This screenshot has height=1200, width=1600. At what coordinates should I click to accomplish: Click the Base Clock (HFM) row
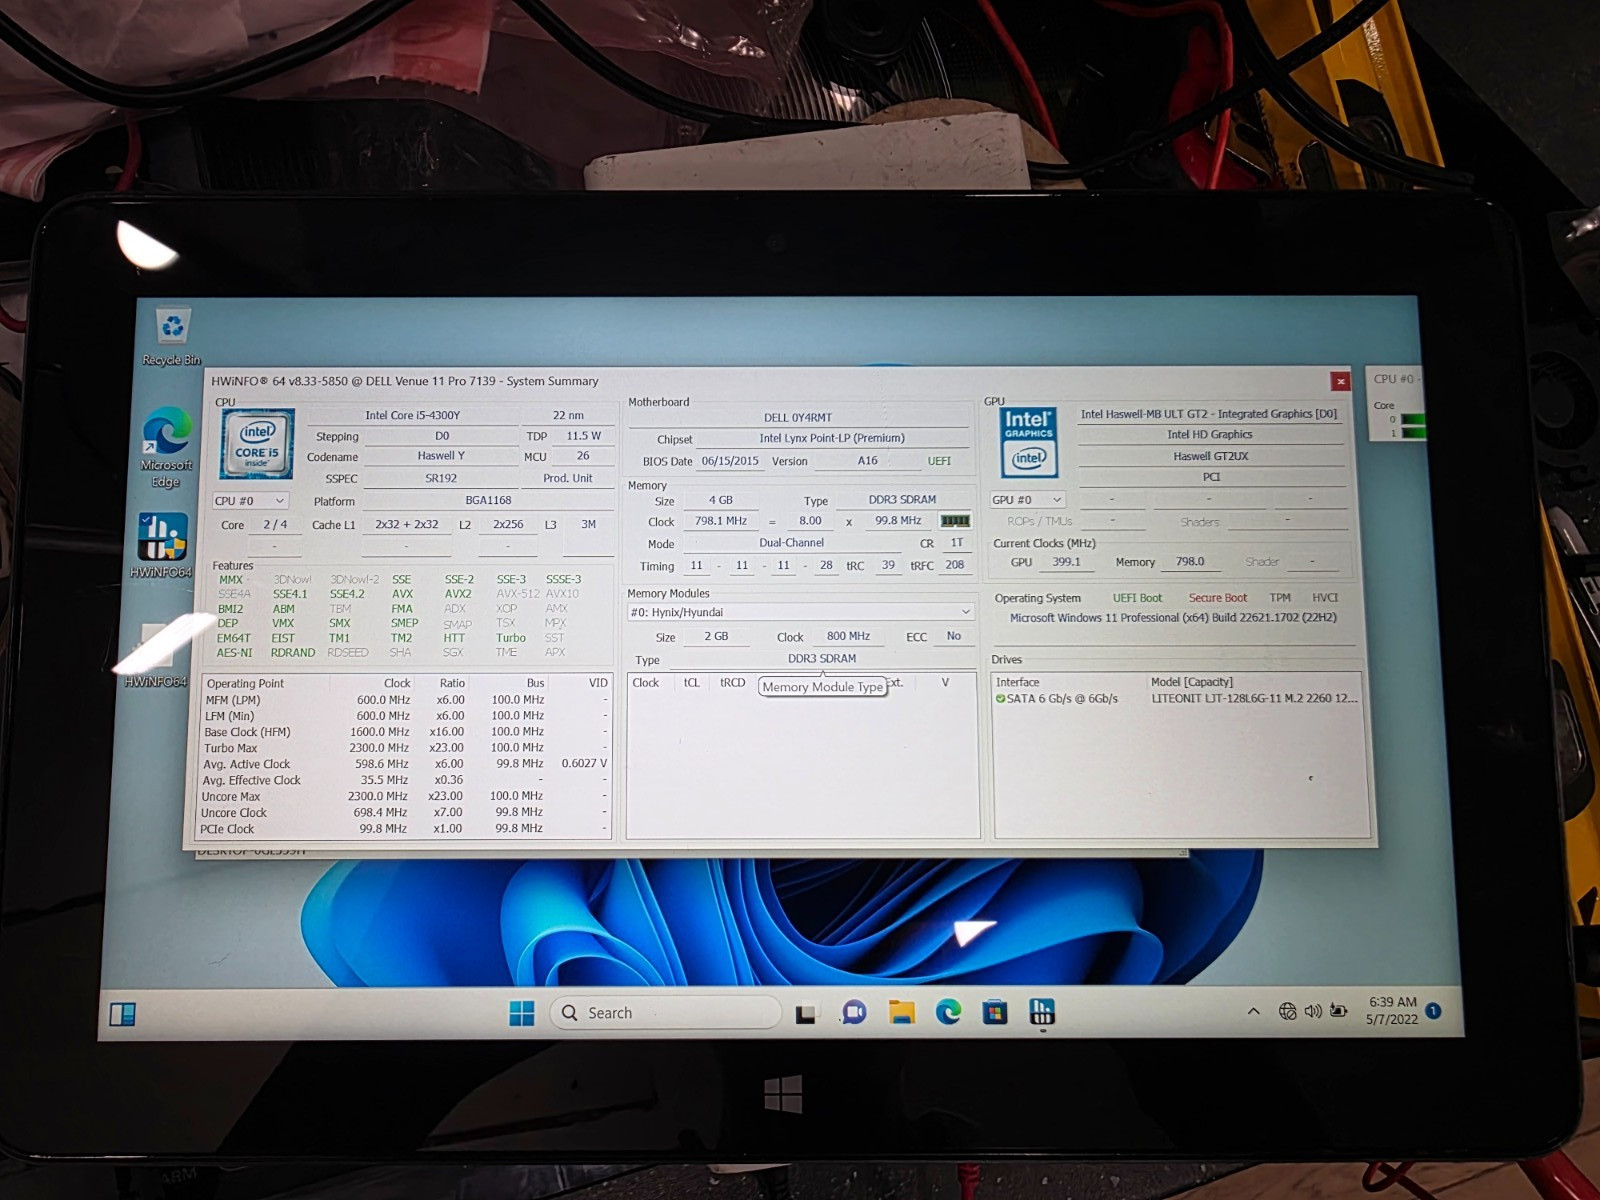click(x=406, y=732)
